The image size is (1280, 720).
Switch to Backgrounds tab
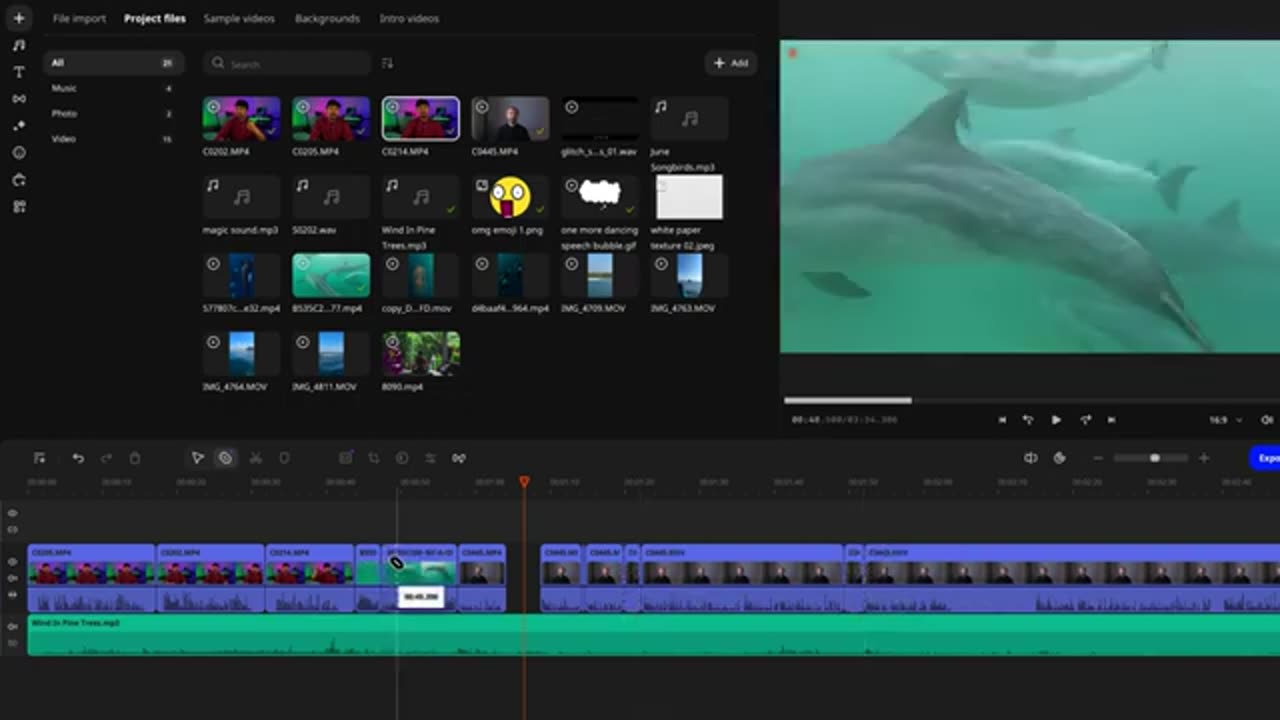327,19
